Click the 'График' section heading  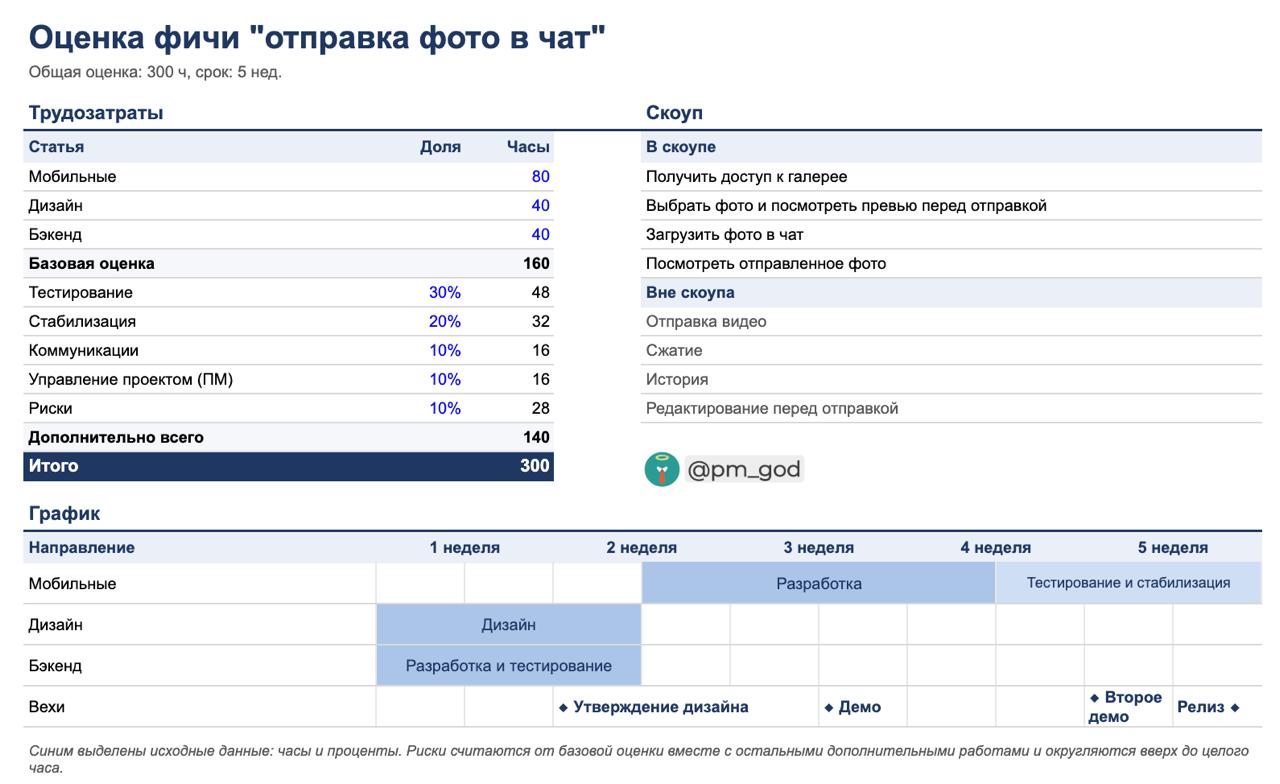tap(64, 514)
